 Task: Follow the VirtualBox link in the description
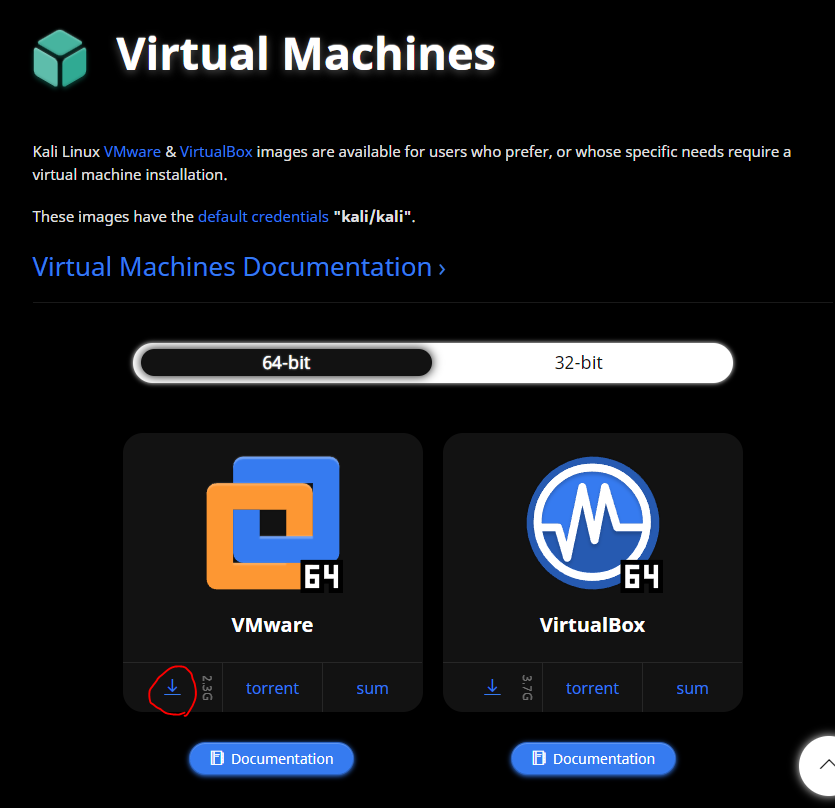(216, 152)
